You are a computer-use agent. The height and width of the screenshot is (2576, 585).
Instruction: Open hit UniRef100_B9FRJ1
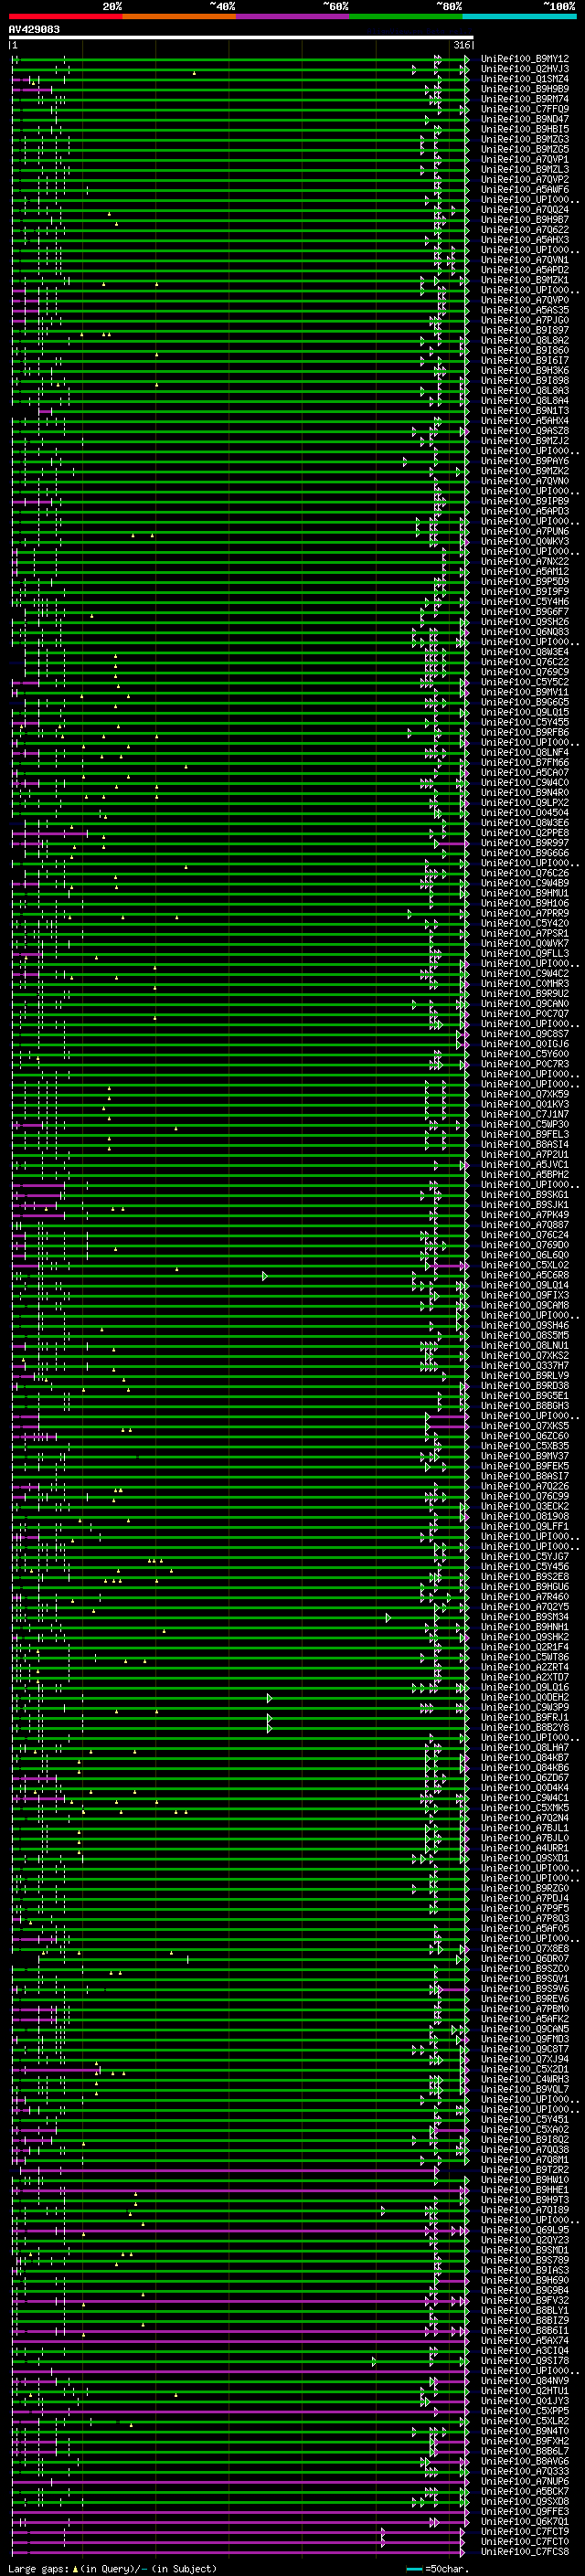[x=525, y=1717]
